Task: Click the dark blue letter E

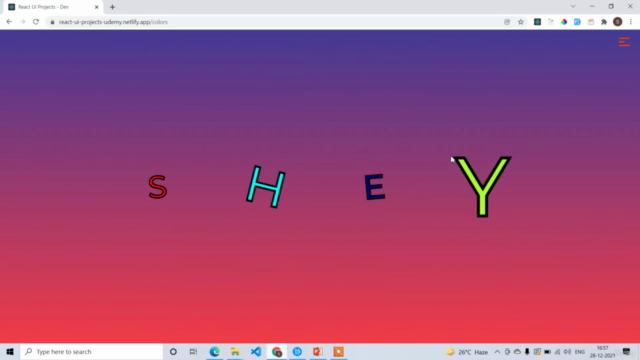Action: click(x=375, y=187)
